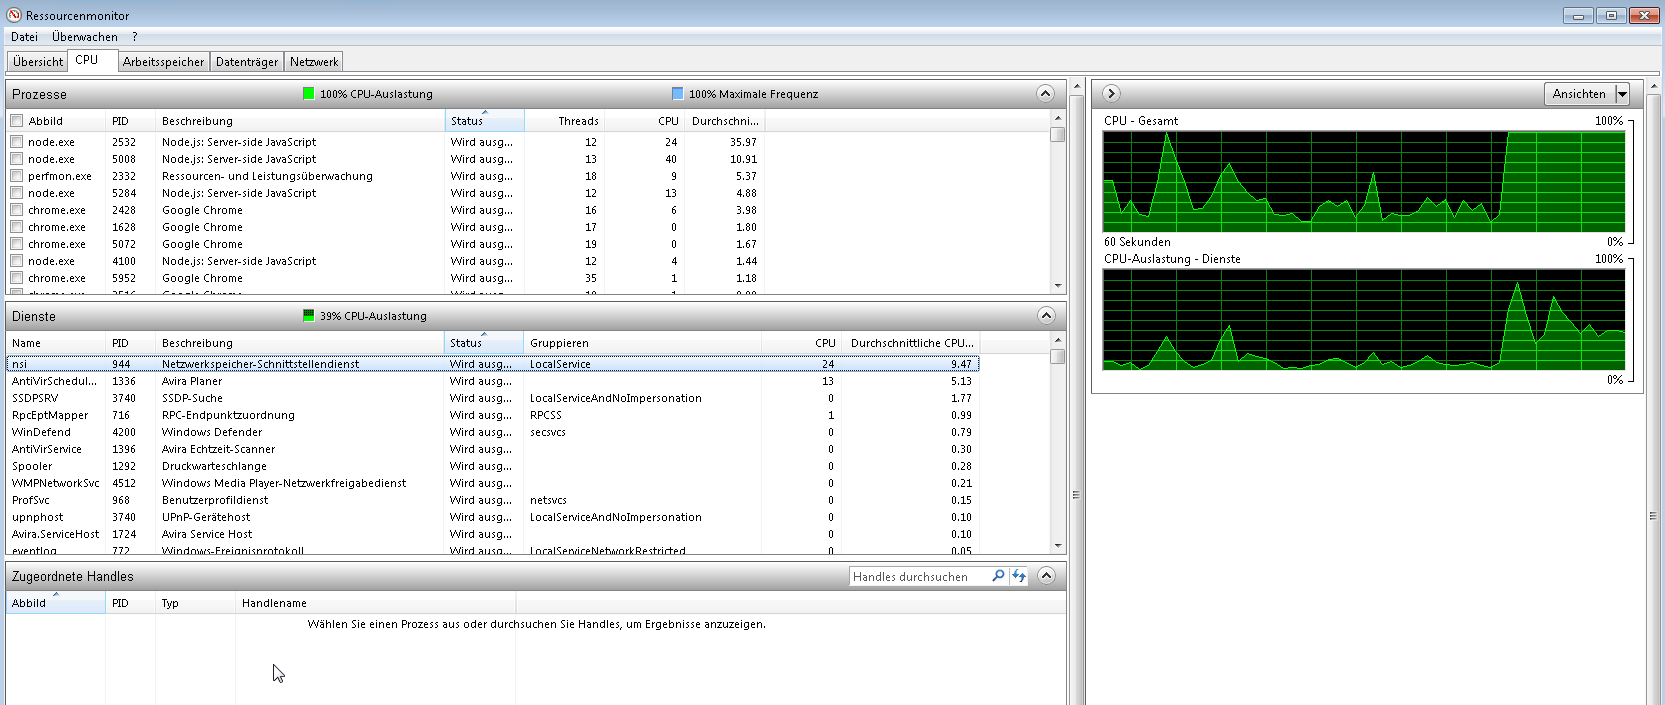Click the green CPU-Auslastung indicator in Prozesse
The height and width of the screenshot is (705, 1665).
click(308, 94)
